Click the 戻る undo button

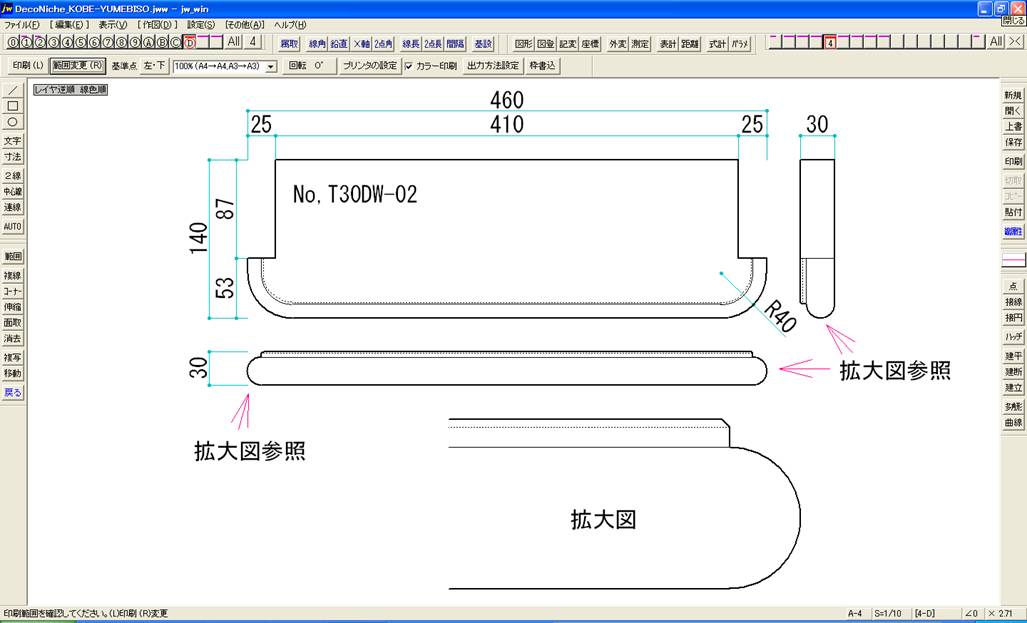click(12, 392)
